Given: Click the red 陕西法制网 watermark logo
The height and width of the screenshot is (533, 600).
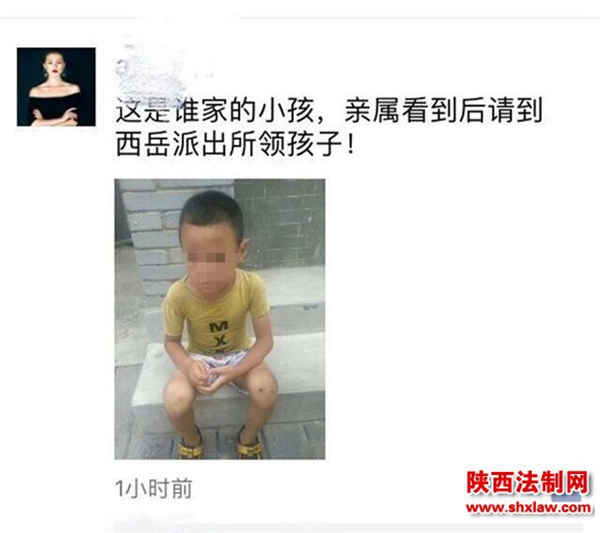Looking at the screenshot, I should [527, 483].
